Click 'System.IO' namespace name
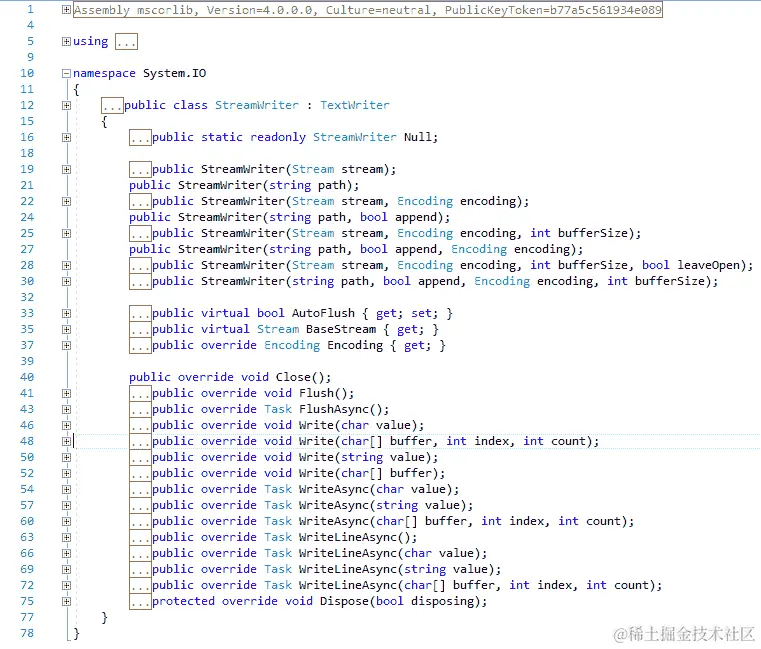The image size is (761, 649). (x=174, y=73)
